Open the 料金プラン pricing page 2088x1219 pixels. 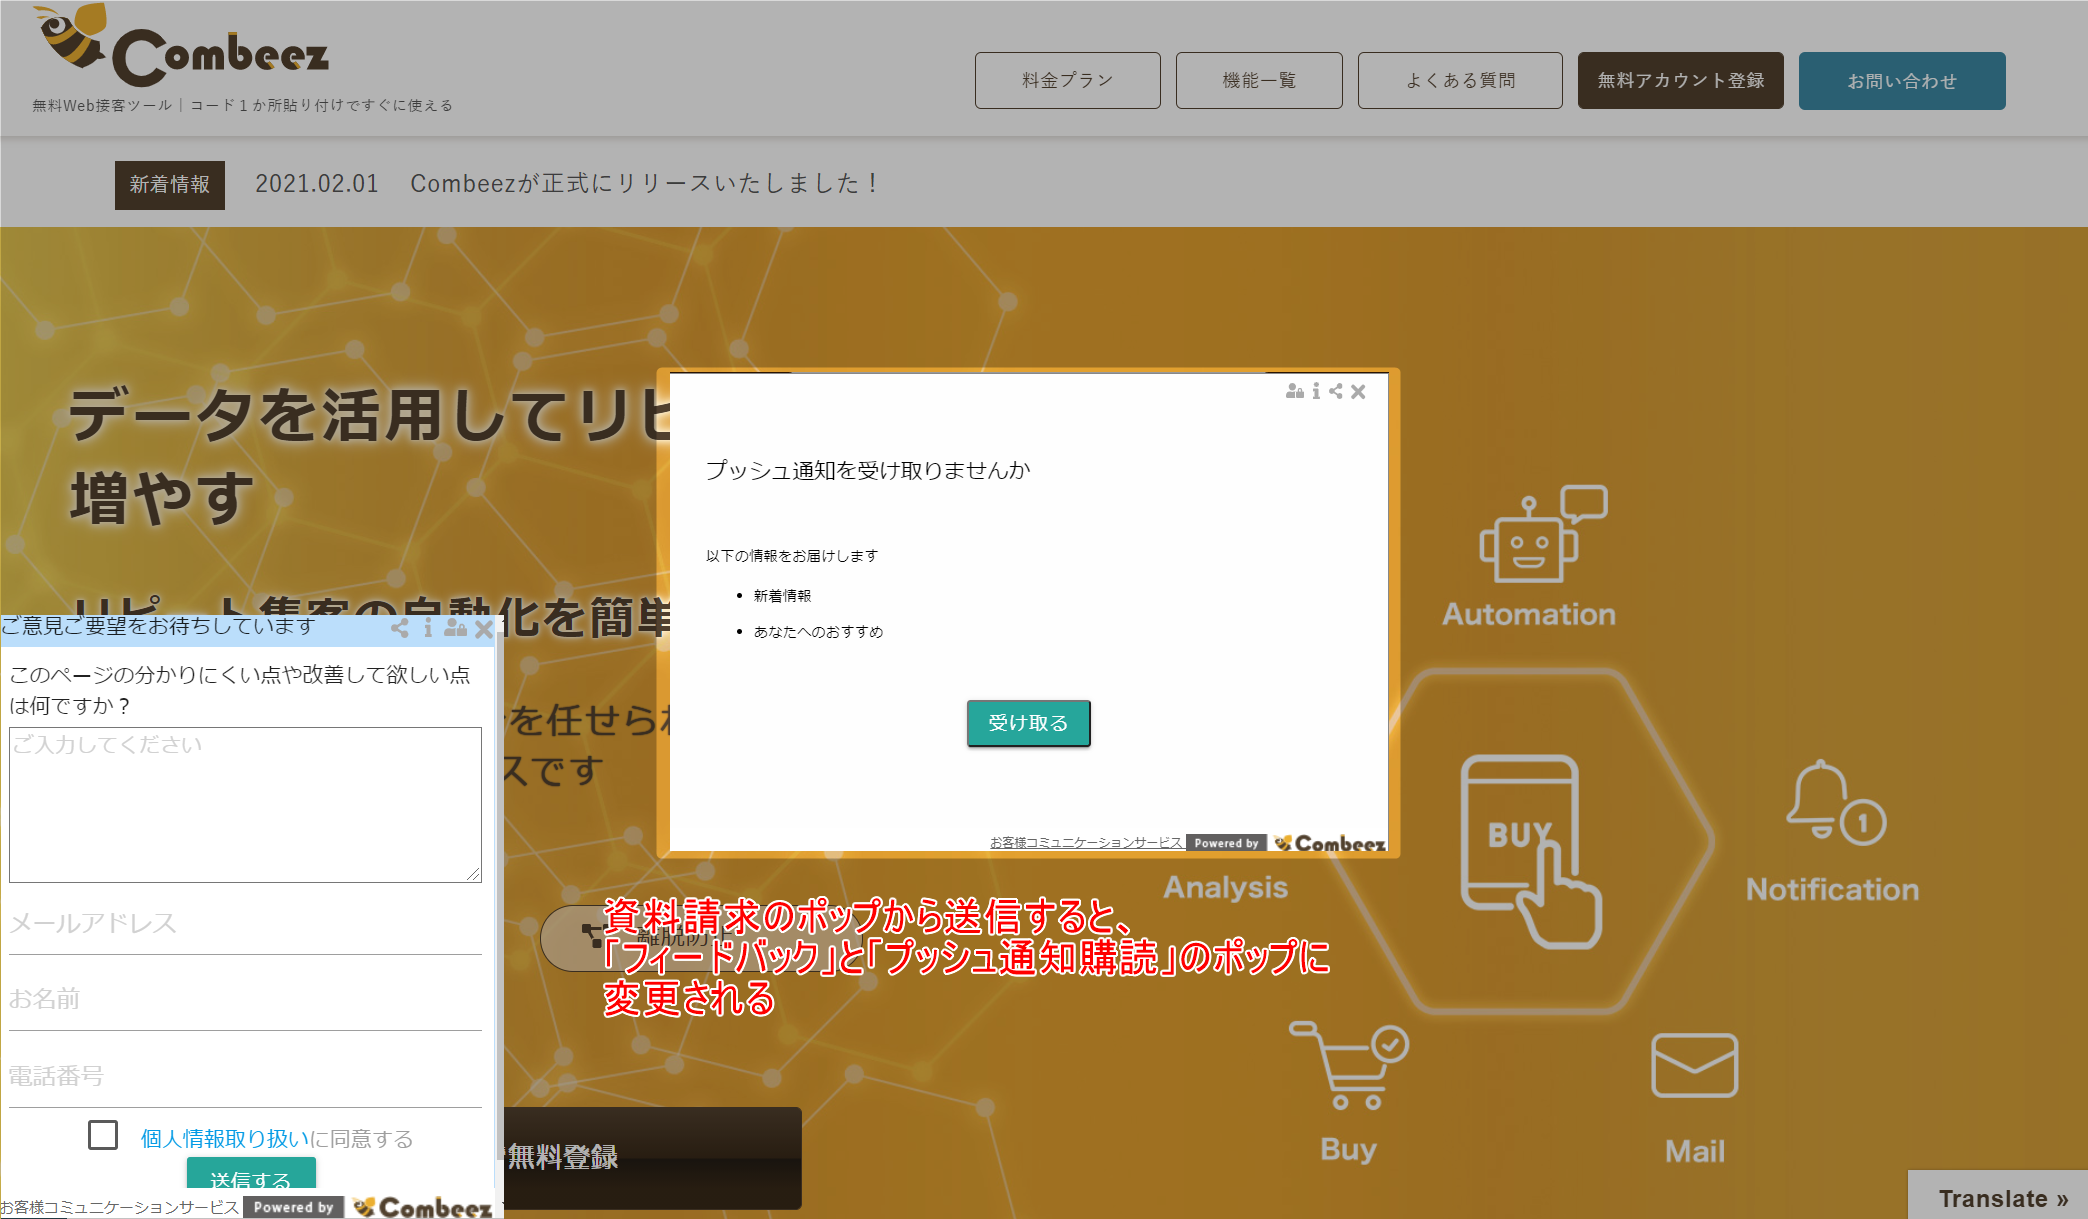pos(1067,80)
